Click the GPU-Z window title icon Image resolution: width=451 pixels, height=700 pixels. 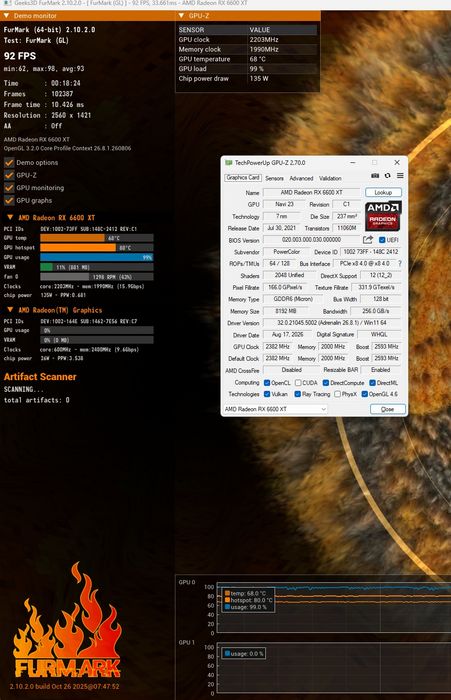pyautogui.click(x=229, y=162)
